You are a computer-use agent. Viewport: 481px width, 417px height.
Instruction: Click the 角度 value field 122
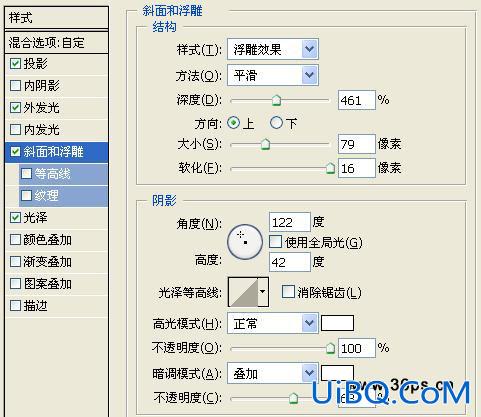(289, 222)
